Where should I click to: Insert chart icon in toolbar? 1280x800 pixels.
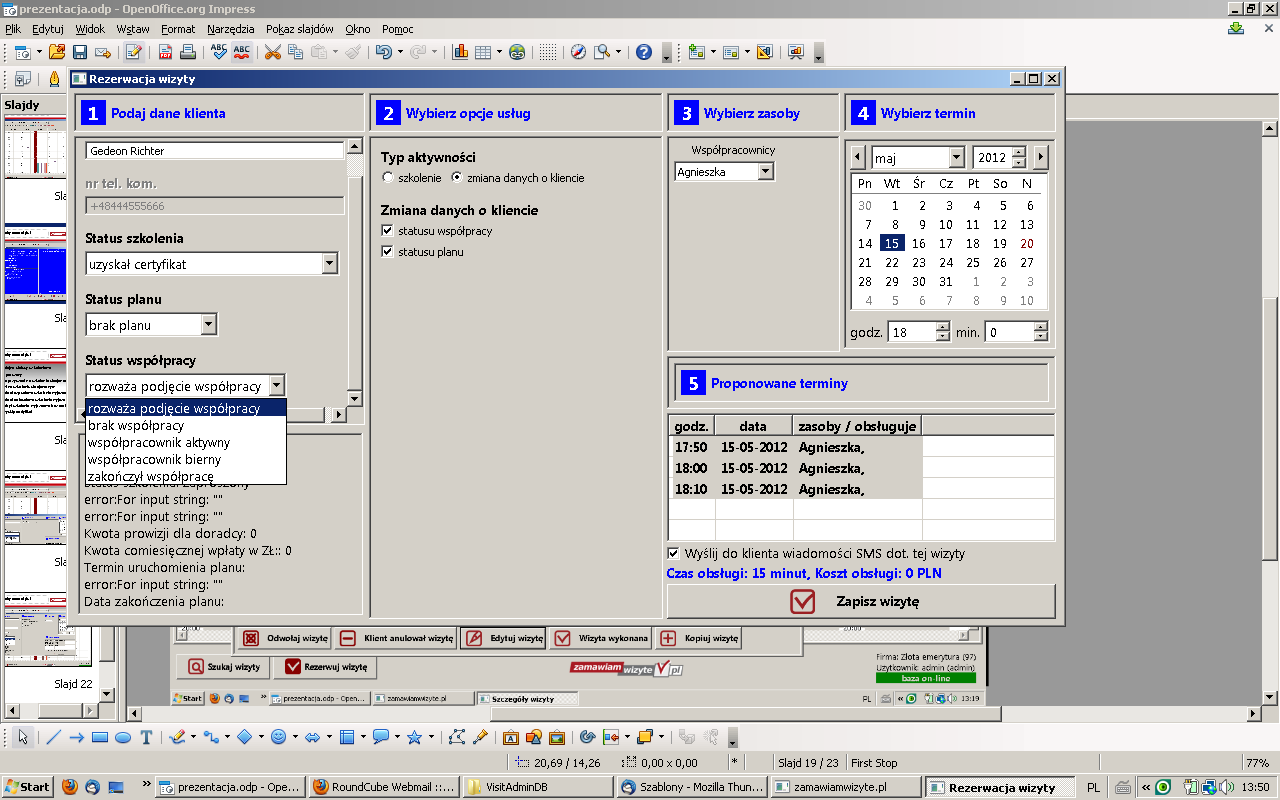[x=460, y=52]
